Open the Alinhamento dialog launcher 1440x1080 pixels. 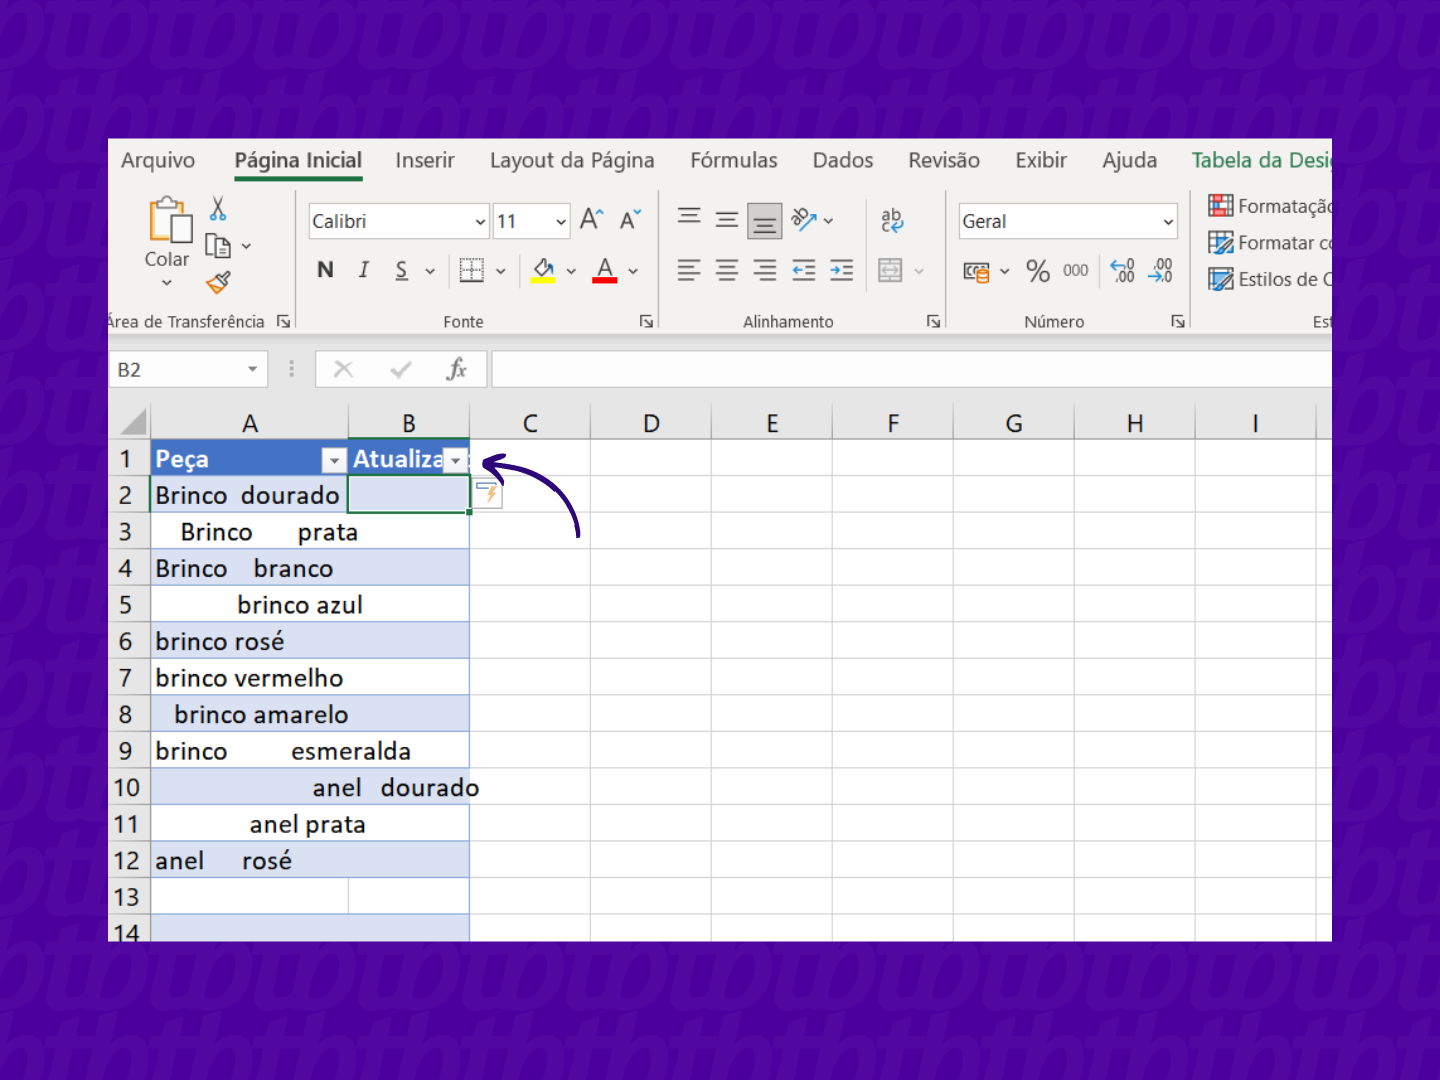pyautogui.click(x=933, y=321)
